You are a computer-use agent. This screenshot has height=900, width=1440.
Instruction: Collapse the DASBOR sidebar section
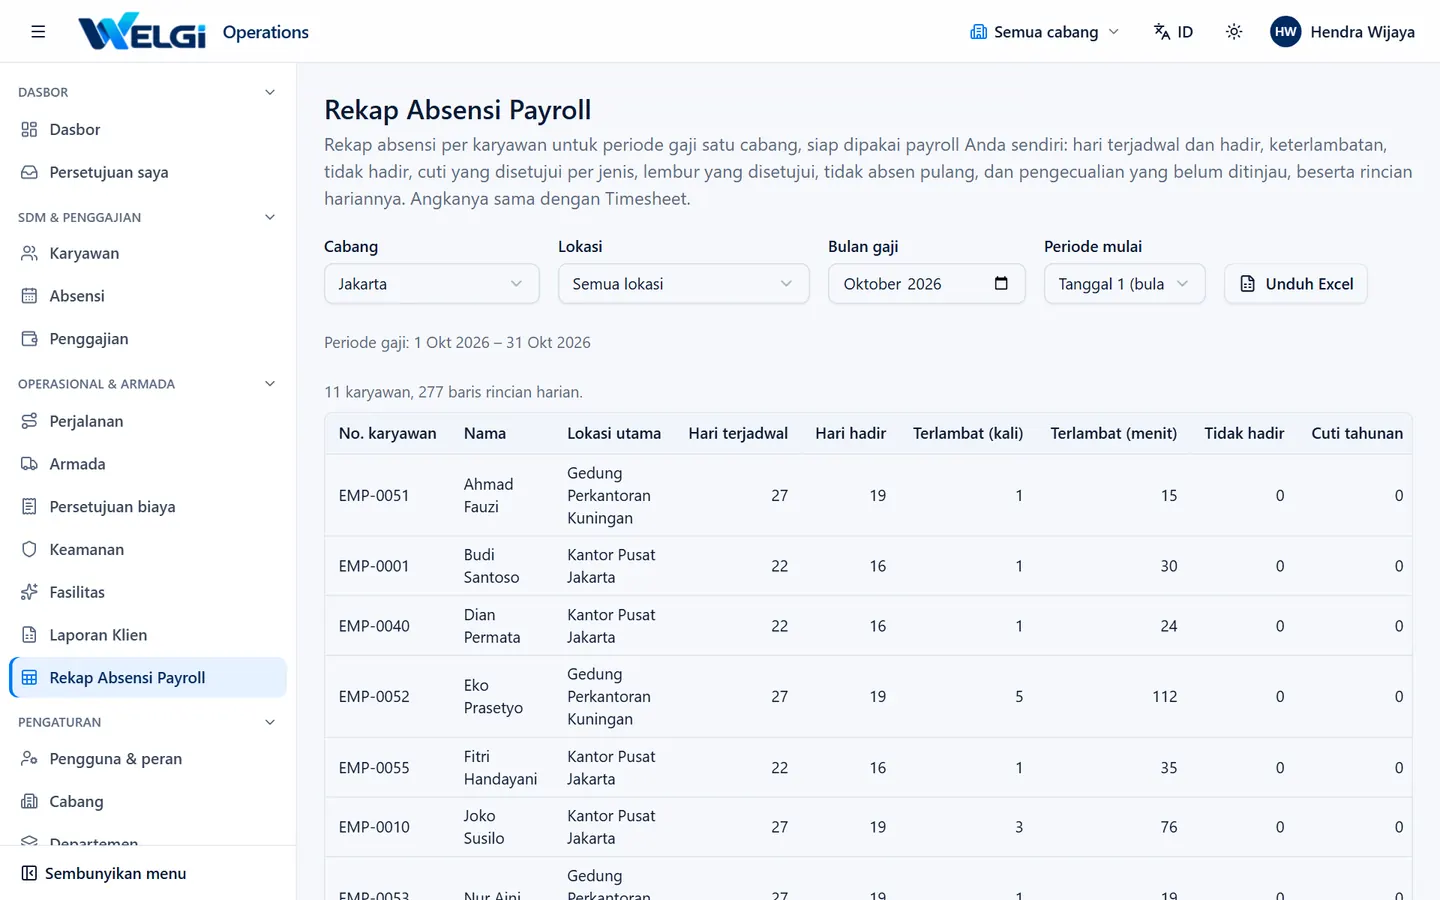[x=270, y=92]
